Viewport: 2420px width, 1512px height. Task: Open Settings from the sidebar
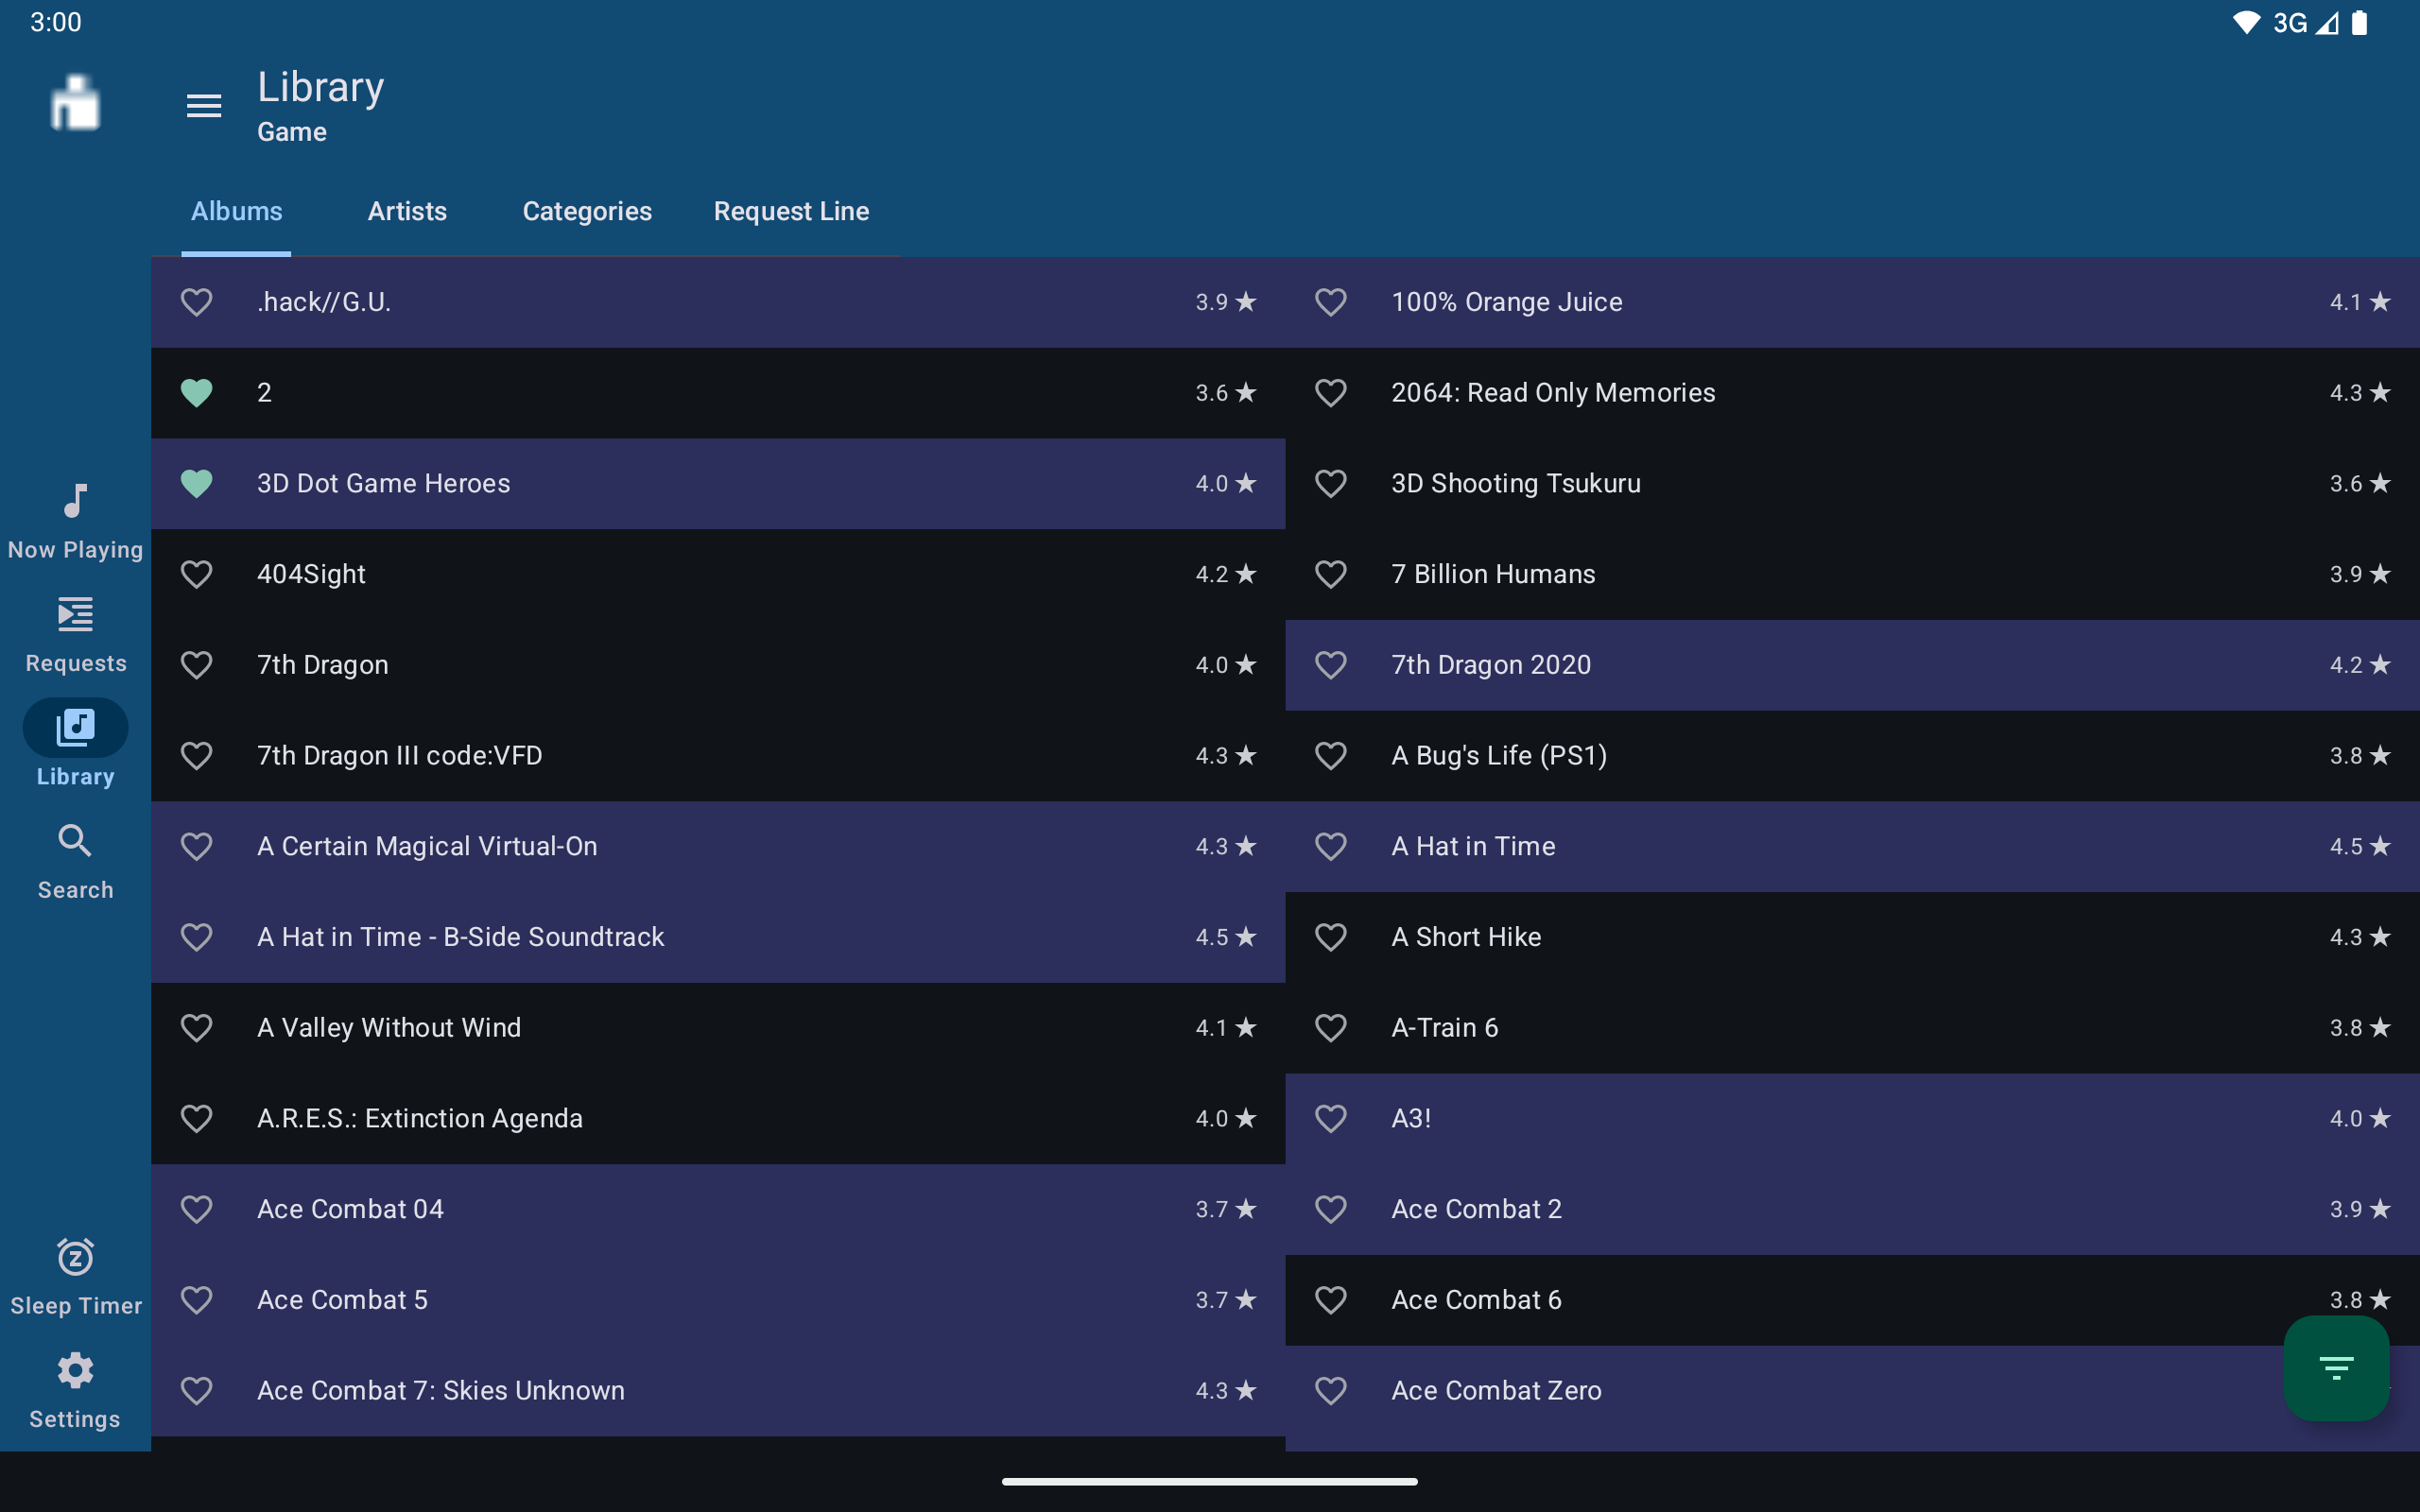click(x=75, y=1390)
